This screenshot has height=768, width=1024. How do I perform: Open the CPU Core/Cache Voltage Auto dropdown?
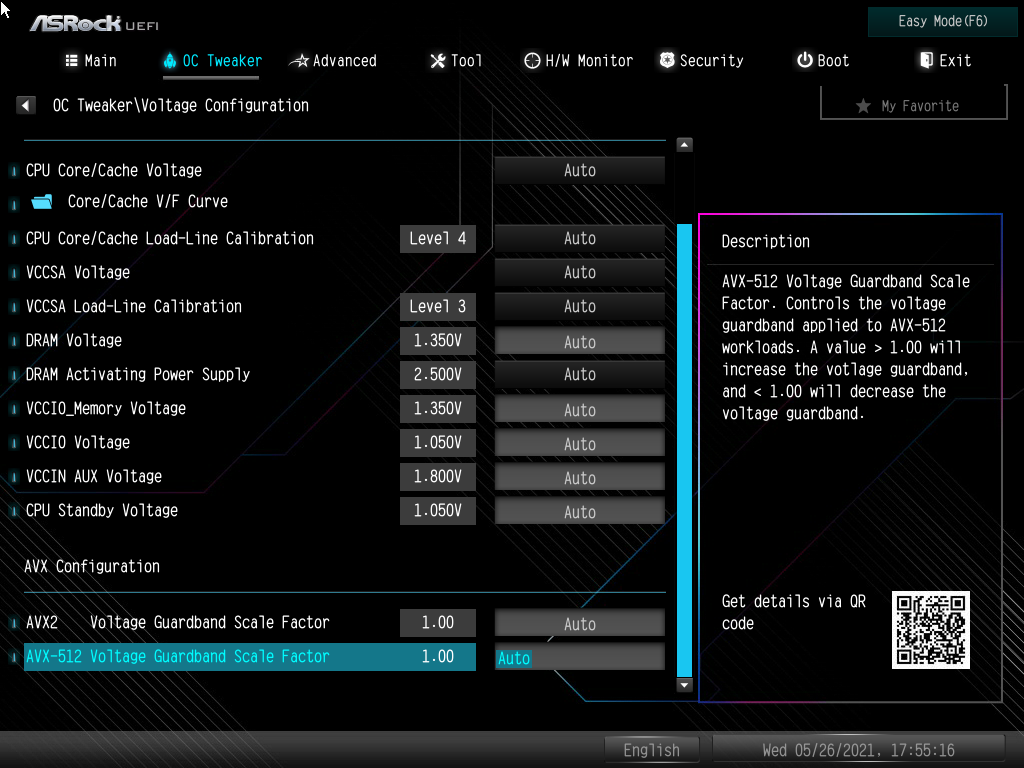coord(579,170)
